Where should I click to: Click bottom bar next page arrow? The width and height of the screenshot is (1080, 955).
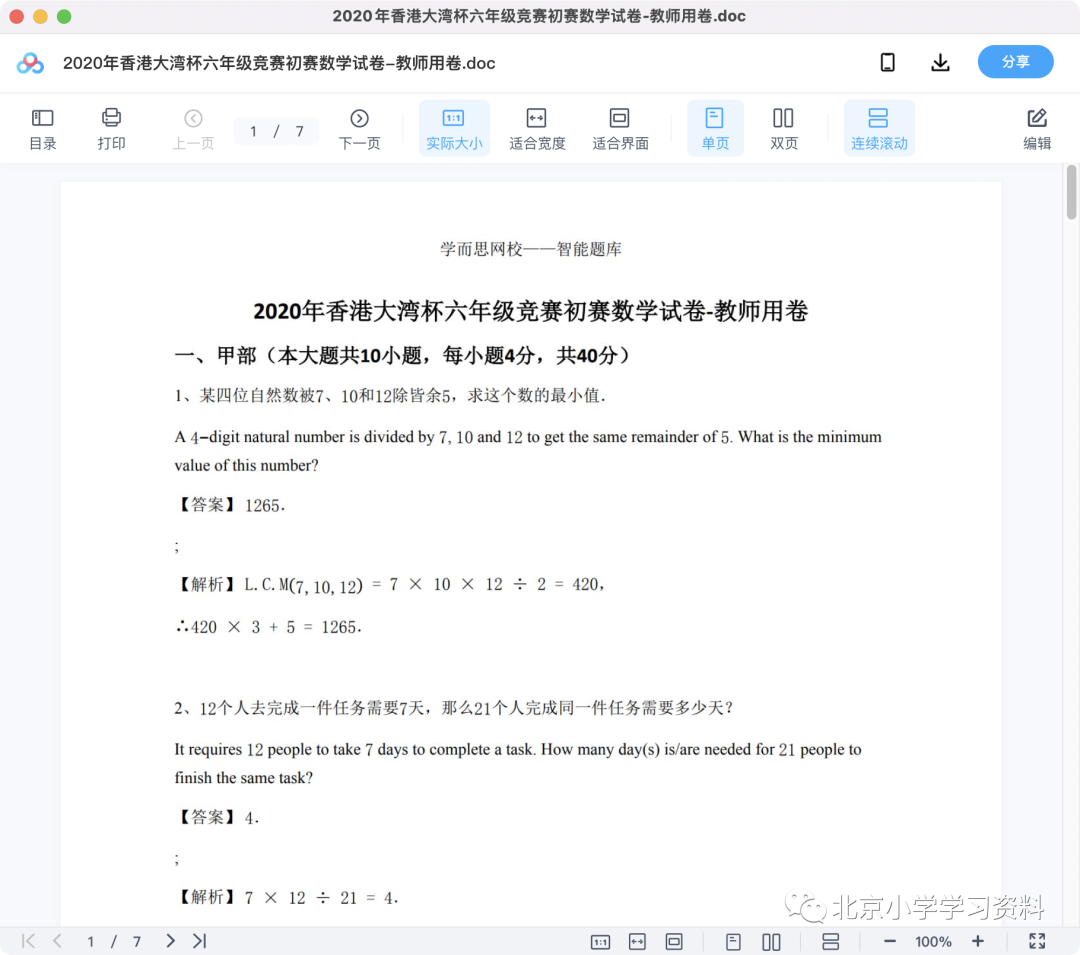pyautogui.click(x=170, y=941)
